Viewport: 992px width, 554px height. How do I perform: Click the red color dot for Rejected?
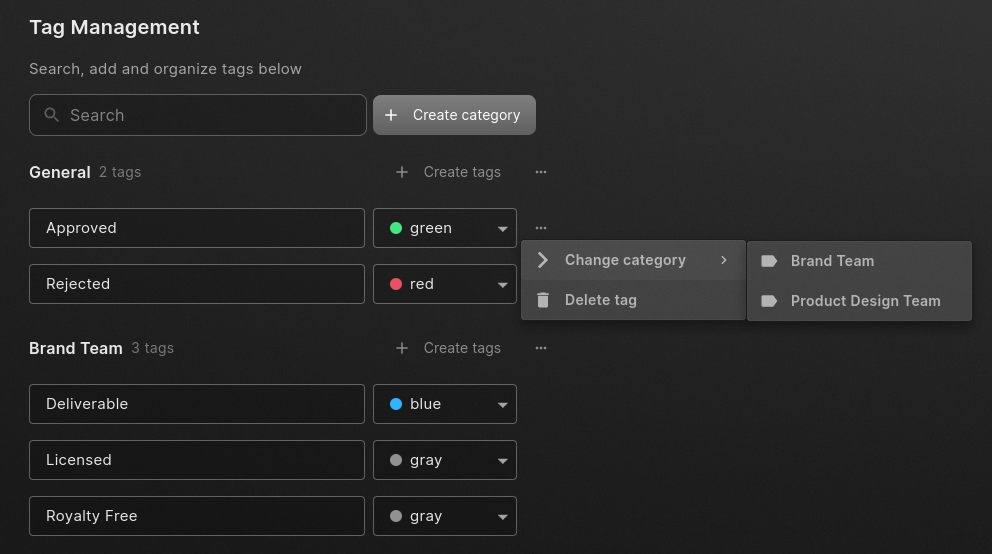click(396, 284)
